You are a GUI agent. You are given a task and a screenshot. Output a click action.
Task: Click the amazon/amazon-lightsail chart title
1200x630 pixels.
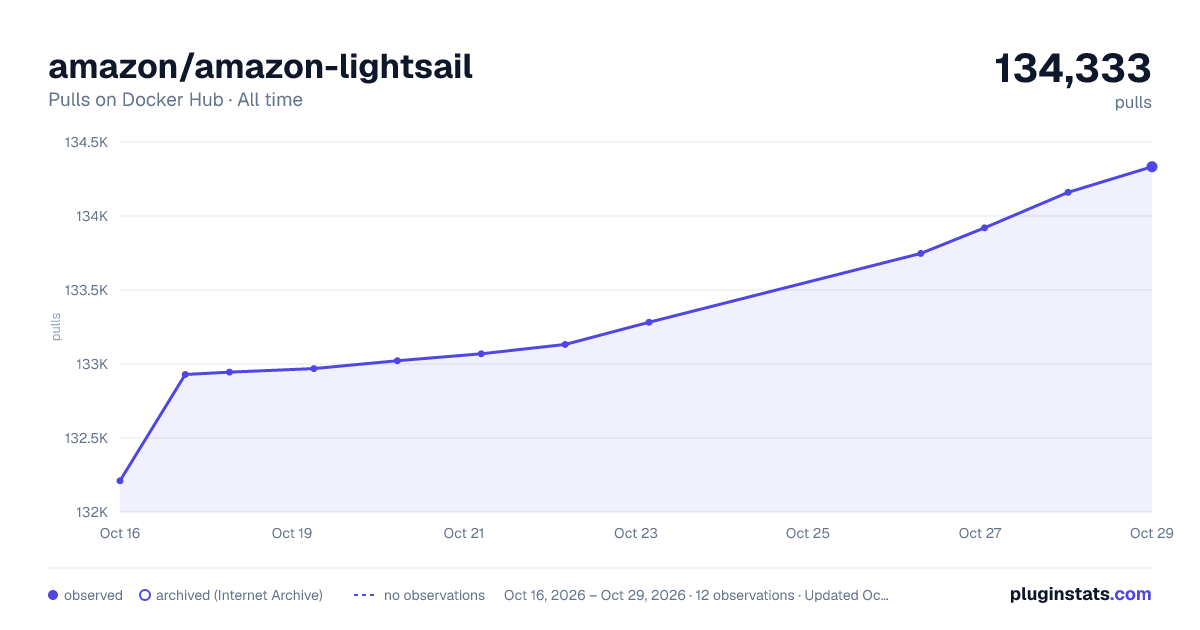[x=261, y=67]
